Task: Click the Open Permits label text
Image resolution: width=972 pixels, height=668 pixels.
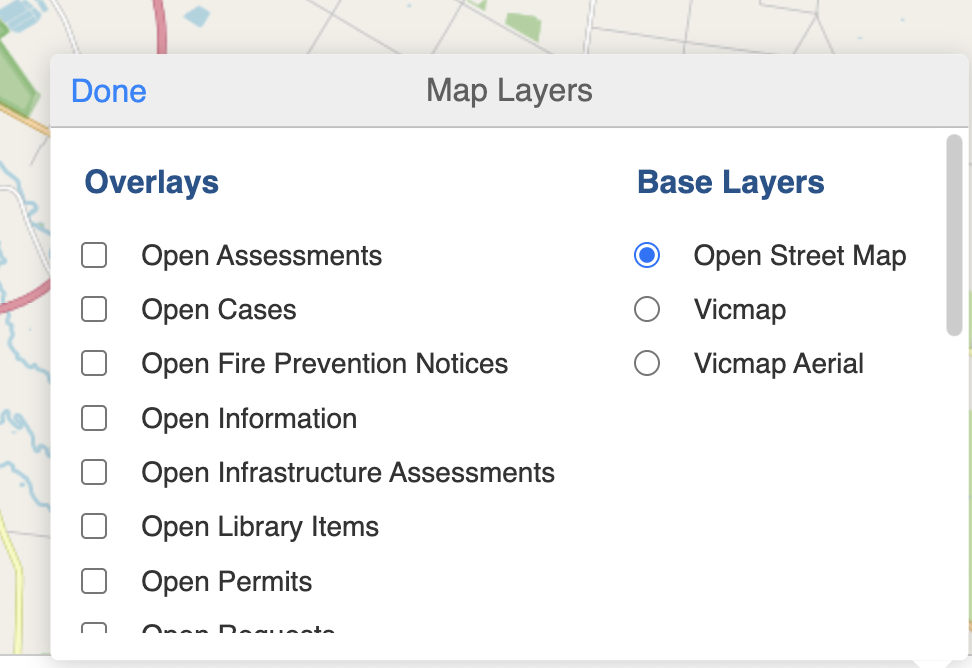Action: pyautogui.click(x=226, y=580)
